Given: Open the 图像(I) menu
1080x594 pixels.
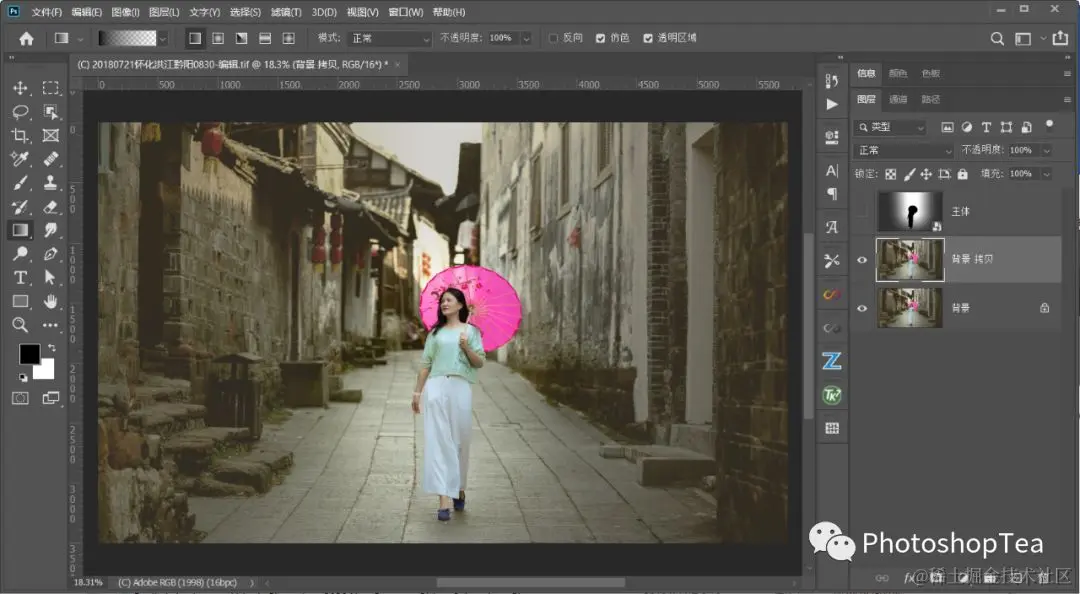Looking at the screenshot, I should tap(125, 12).
